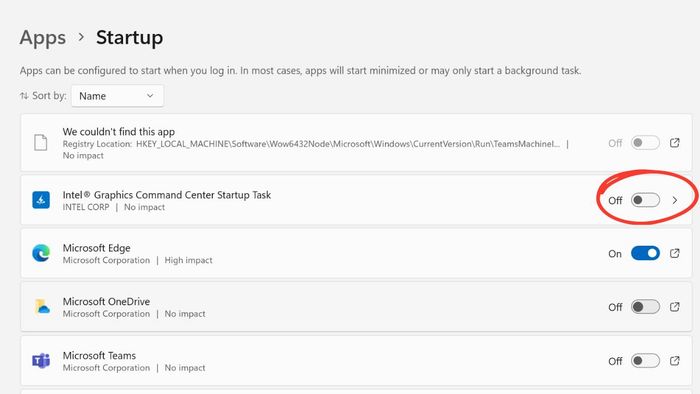Enable the Microsoft Teams startup toggle
Screen dimensions: 700x394
pyautogui.click(x=645, y=361)
